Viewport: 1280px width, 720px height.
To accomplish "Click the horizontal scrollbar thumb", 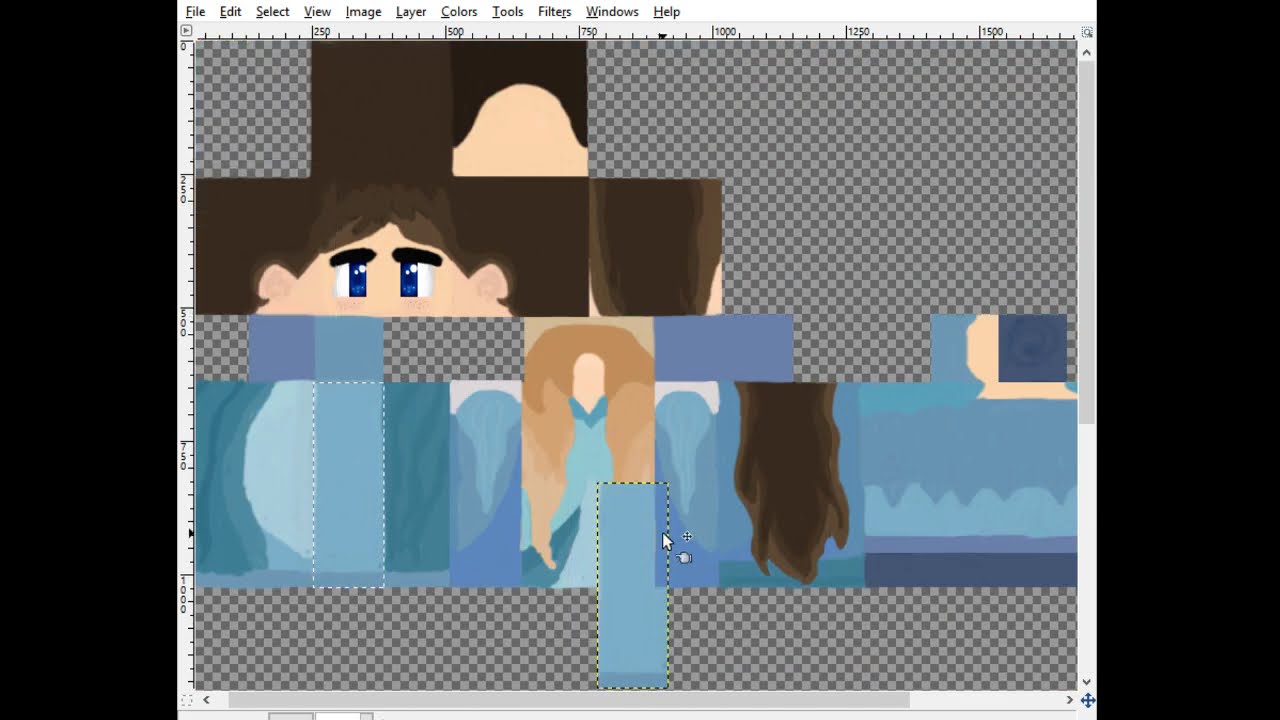I will pos(568,700).
